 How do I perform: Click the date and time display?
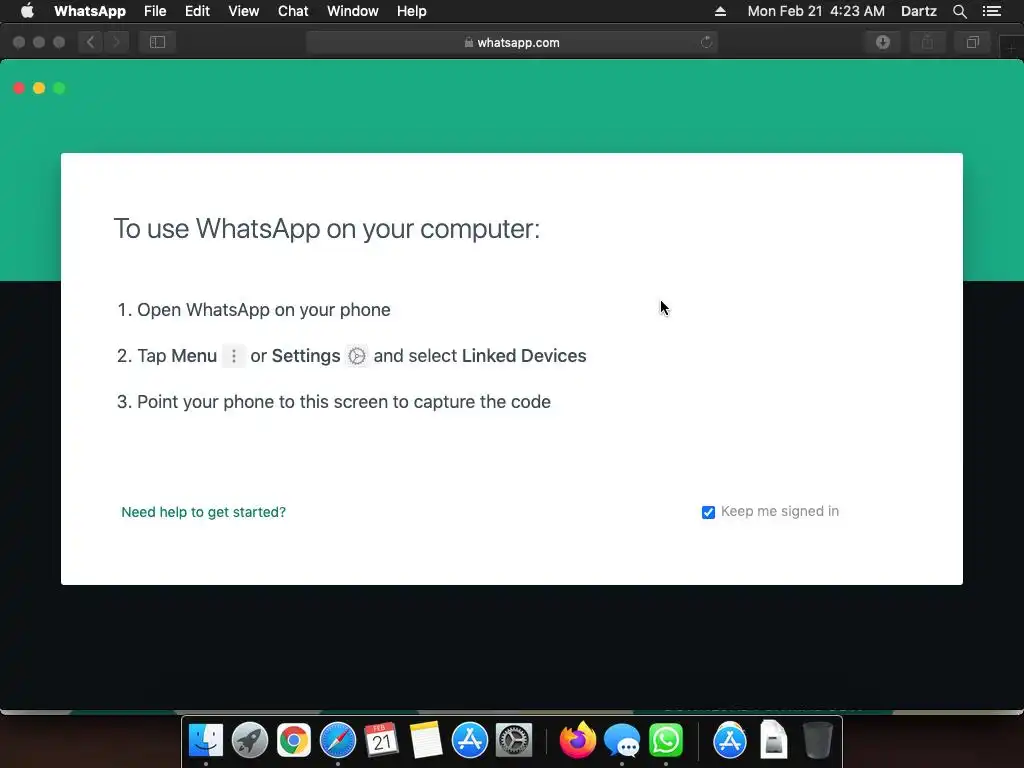tap(816, 11)
